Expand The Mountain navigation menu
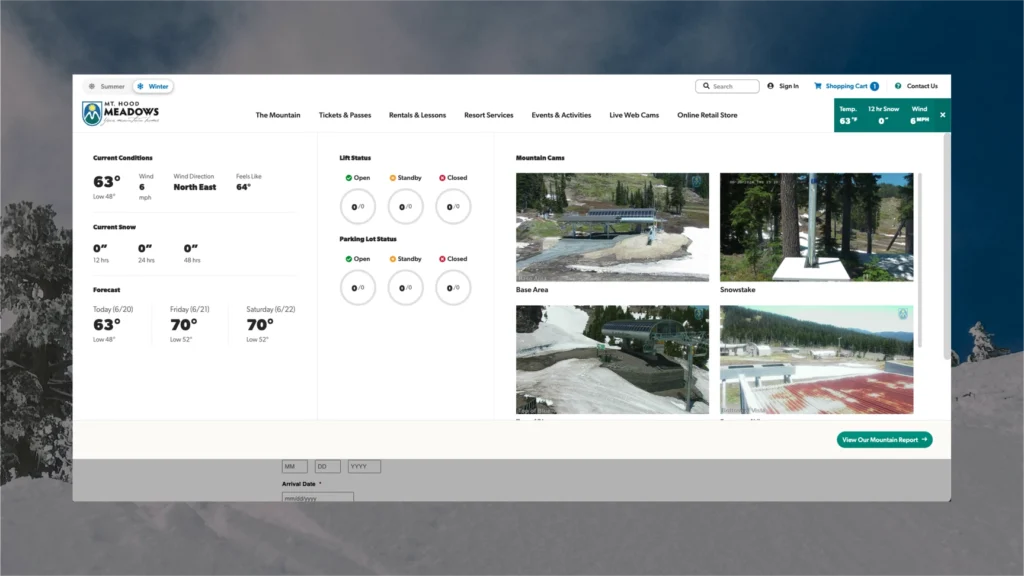This screenshot has height=576, width=1024. (x=277, y=115)
